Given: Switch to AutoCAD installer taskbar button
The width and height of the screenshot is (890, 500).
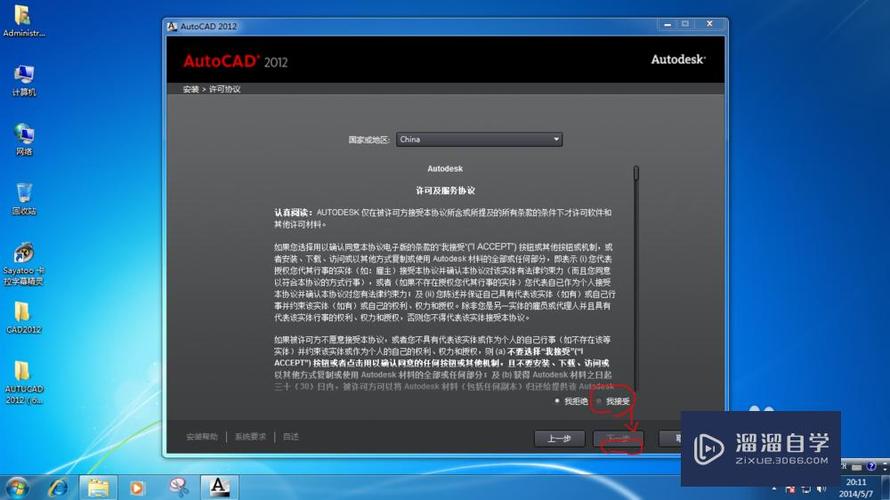Looking at the screenshot, I should [218, 488].
